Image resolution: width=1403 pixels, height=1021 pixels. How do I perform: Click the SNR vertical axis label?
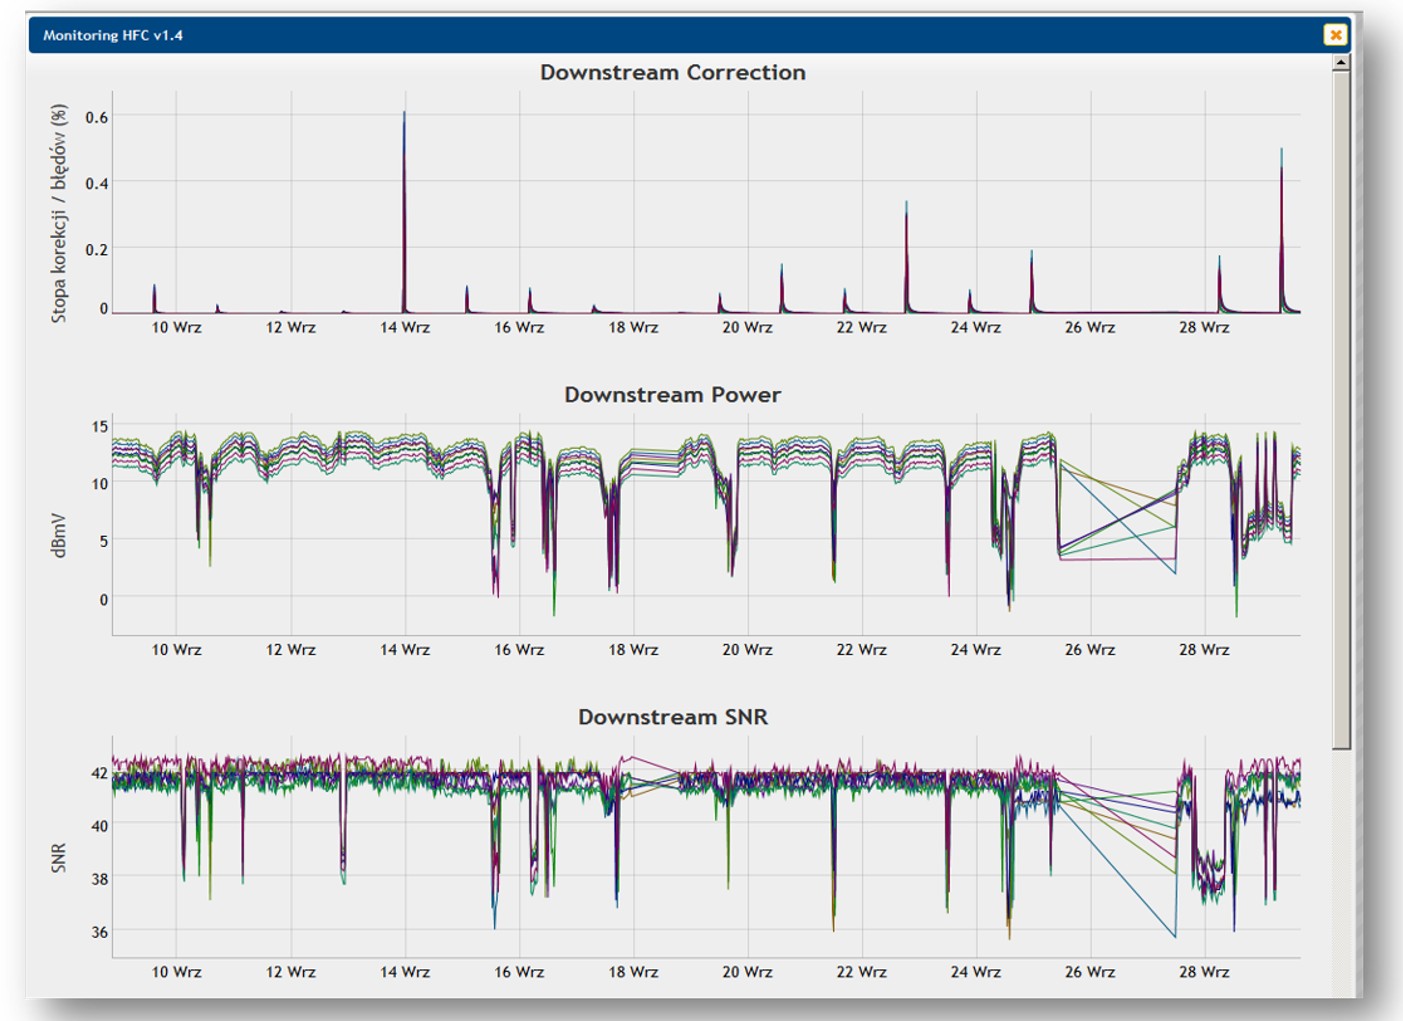[59, 857]
